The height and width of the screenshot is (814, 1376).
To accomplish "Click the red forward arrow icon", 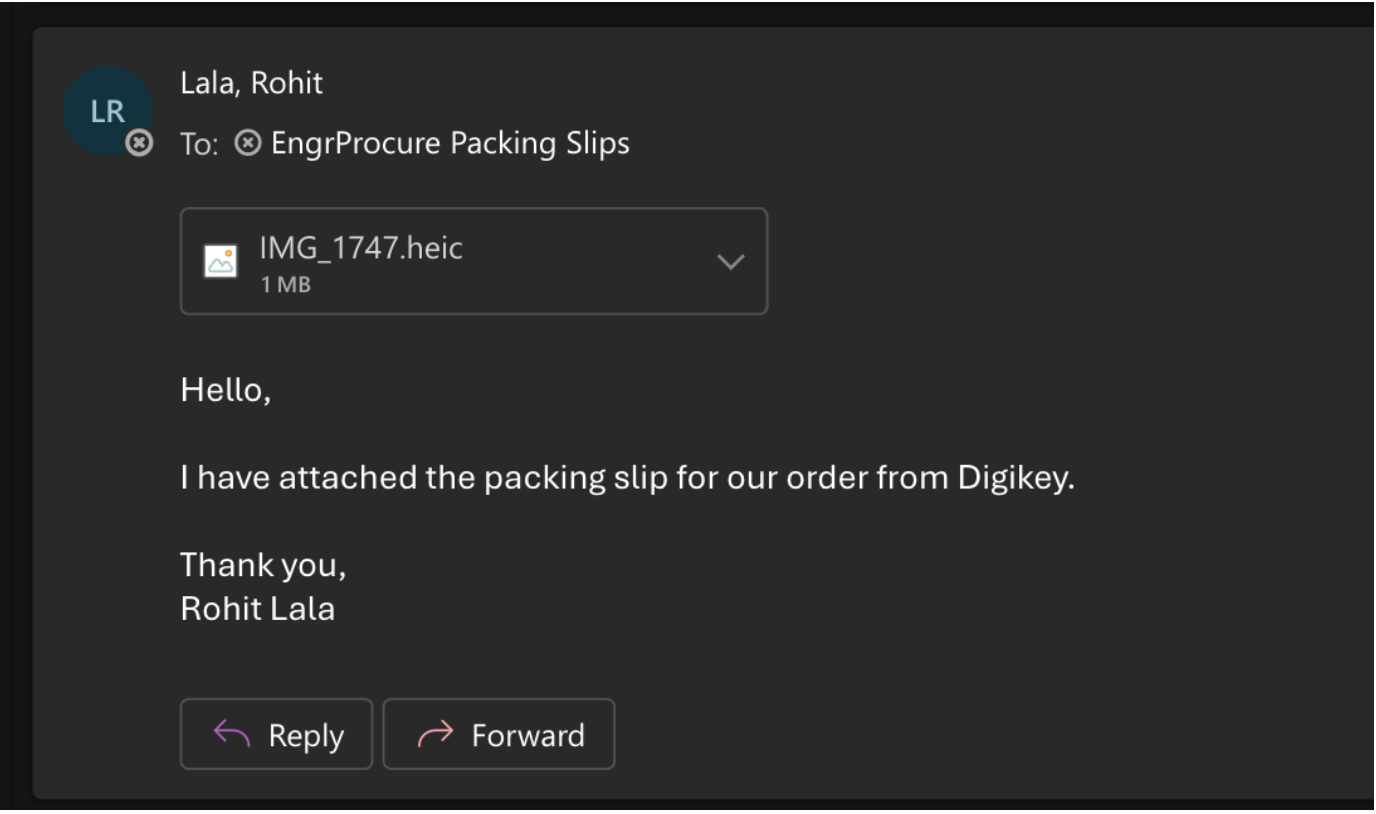I will [432, 735].
